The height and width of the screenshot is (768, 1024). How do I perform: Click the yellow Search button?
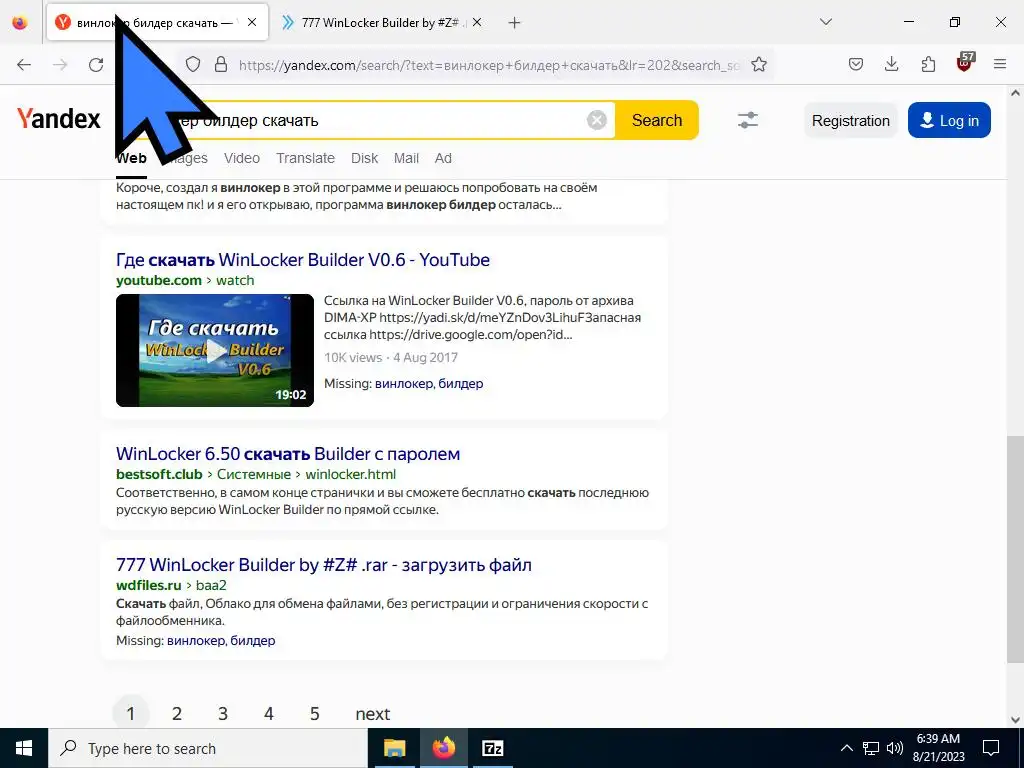tap(657, 120)
